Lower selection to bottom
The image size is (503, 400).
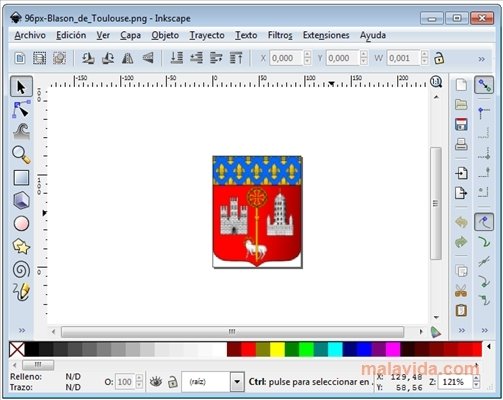[x=176, y=58]
